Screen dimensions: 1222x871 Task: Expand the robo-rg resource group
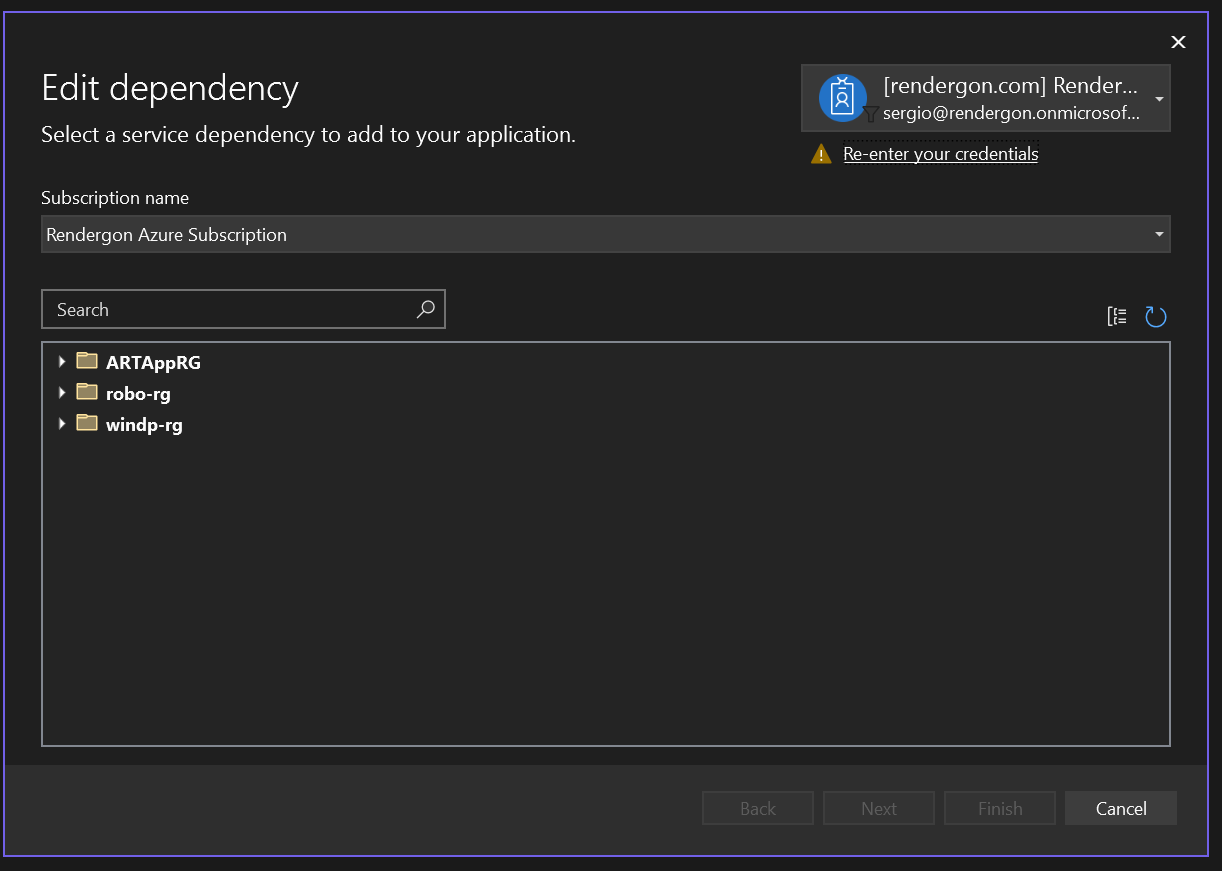point(62,392)
